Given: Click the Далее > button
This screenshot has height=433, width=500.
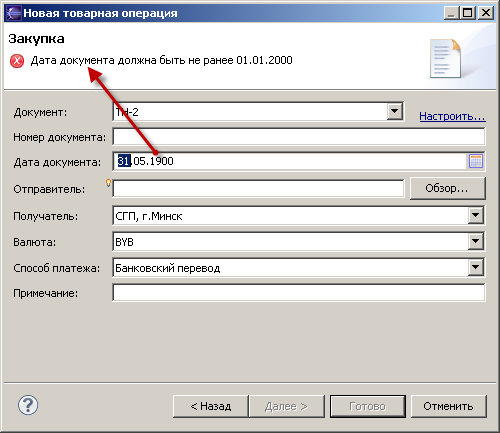Looking at the screenshot, I should point(287,406).
